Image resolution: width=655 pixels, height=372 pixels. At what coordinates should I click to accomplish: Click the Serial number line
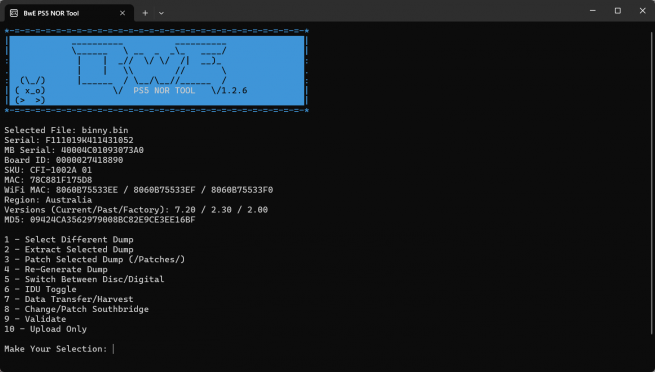point(69,140)
